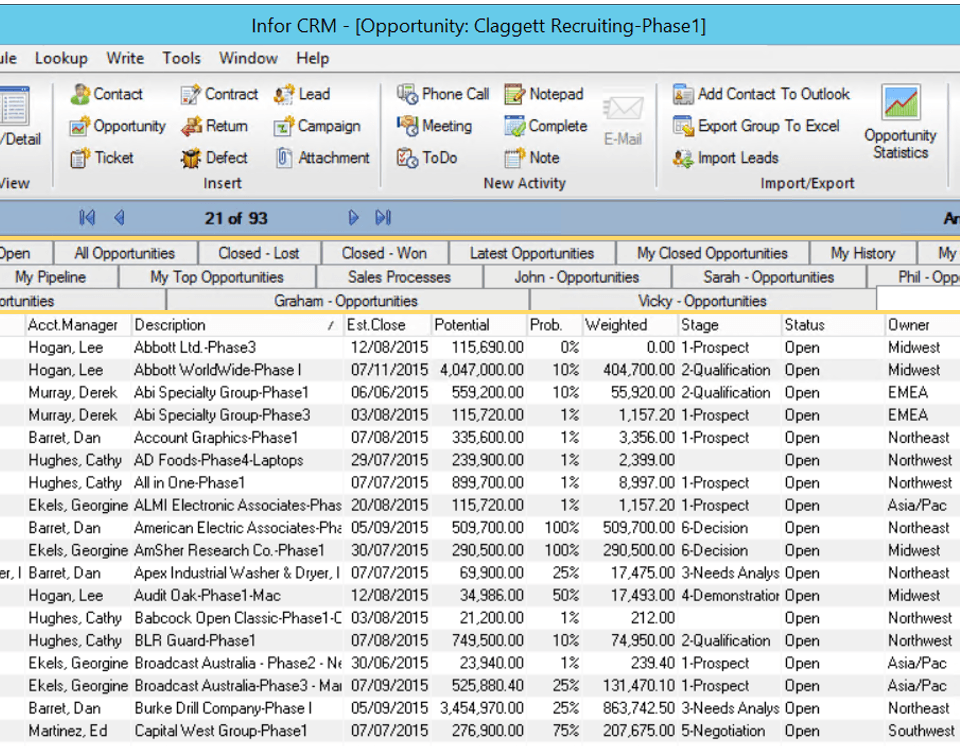This screenshot has height=746, width=960.
Task: Click the E-Mail envelope icon
Action: tap(623, 109)
